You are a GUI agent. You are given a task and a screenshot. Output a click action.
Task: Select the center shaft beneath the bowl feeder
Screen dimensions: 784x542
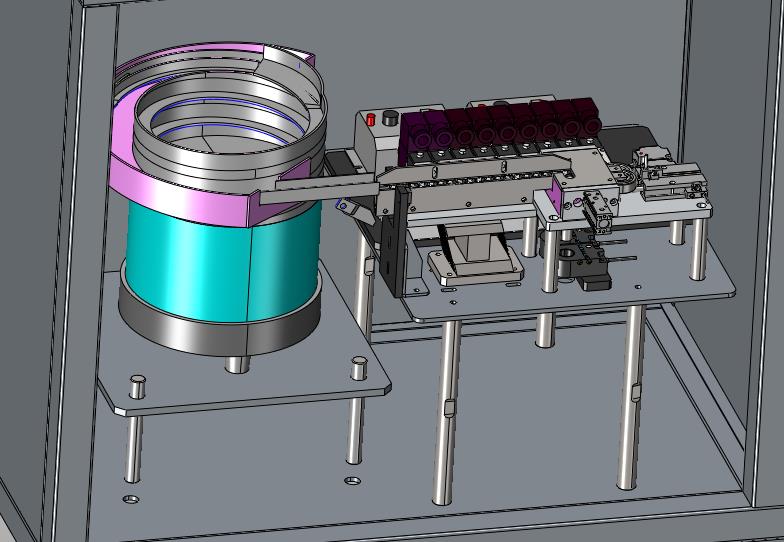[237, 364]
